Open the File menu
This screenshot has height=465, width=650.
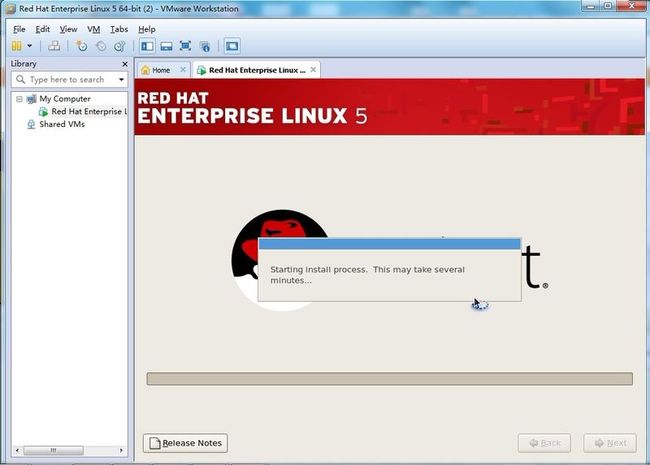point(19,29)
